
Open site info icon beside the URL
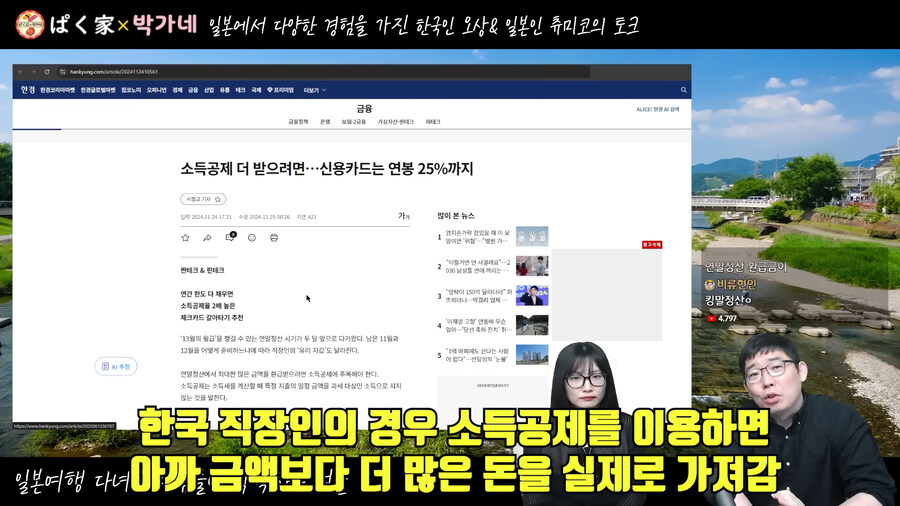click(x=62, y=72)
